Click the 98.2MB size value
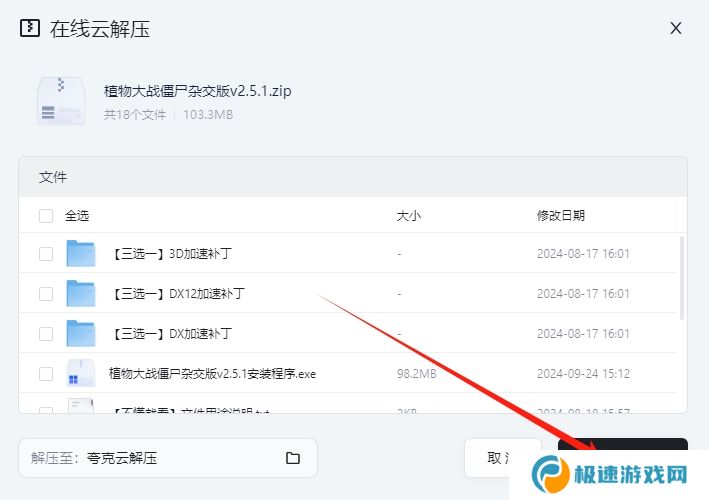The width and height of the screenshot is (709, 500). click(x=416, y=374)
